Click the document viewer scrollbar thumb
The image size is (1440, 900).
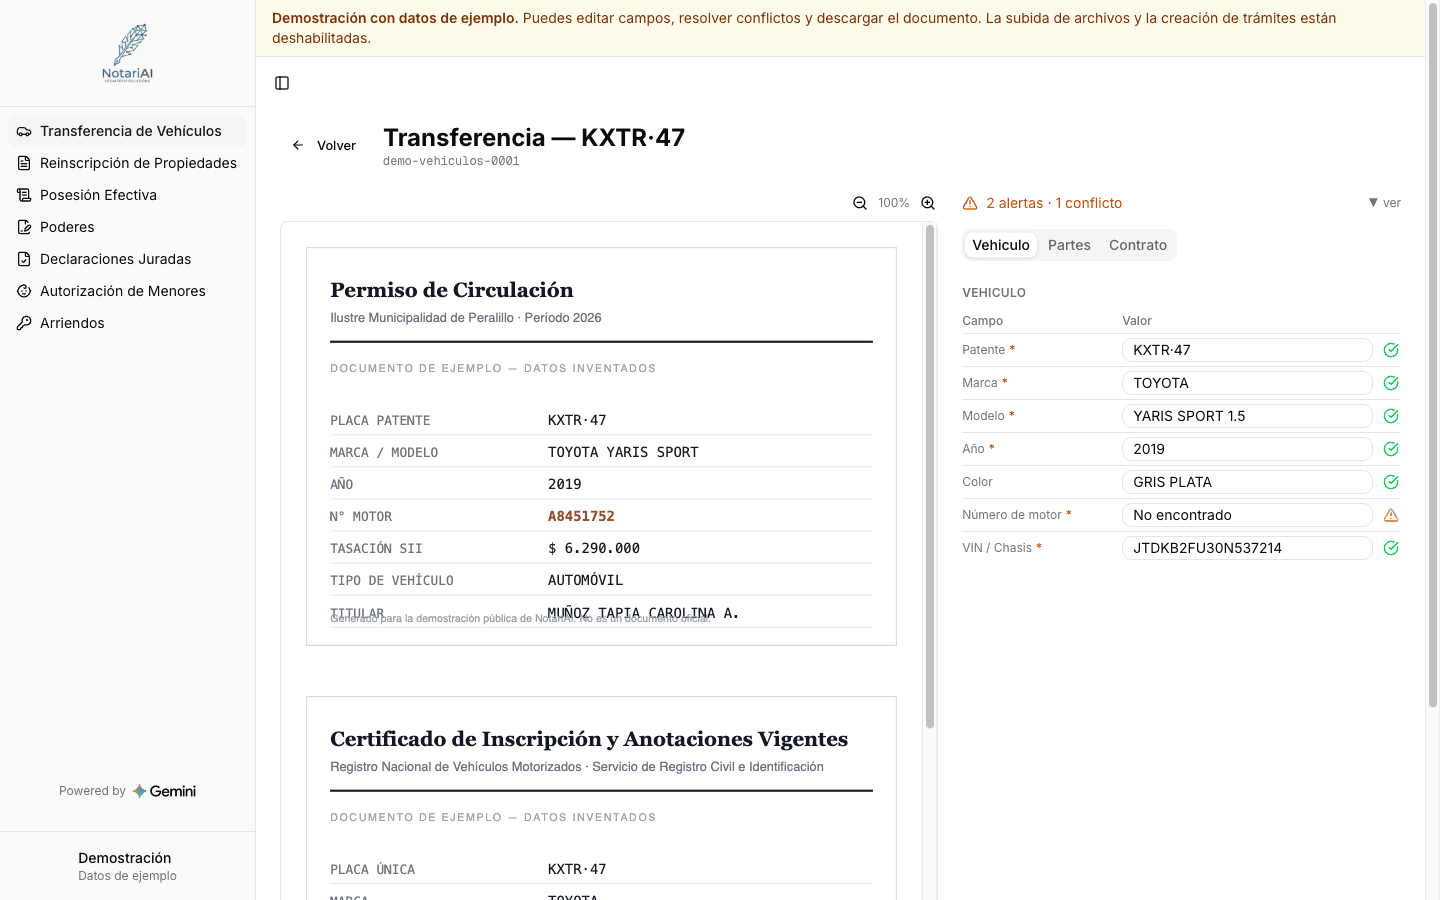930,477
